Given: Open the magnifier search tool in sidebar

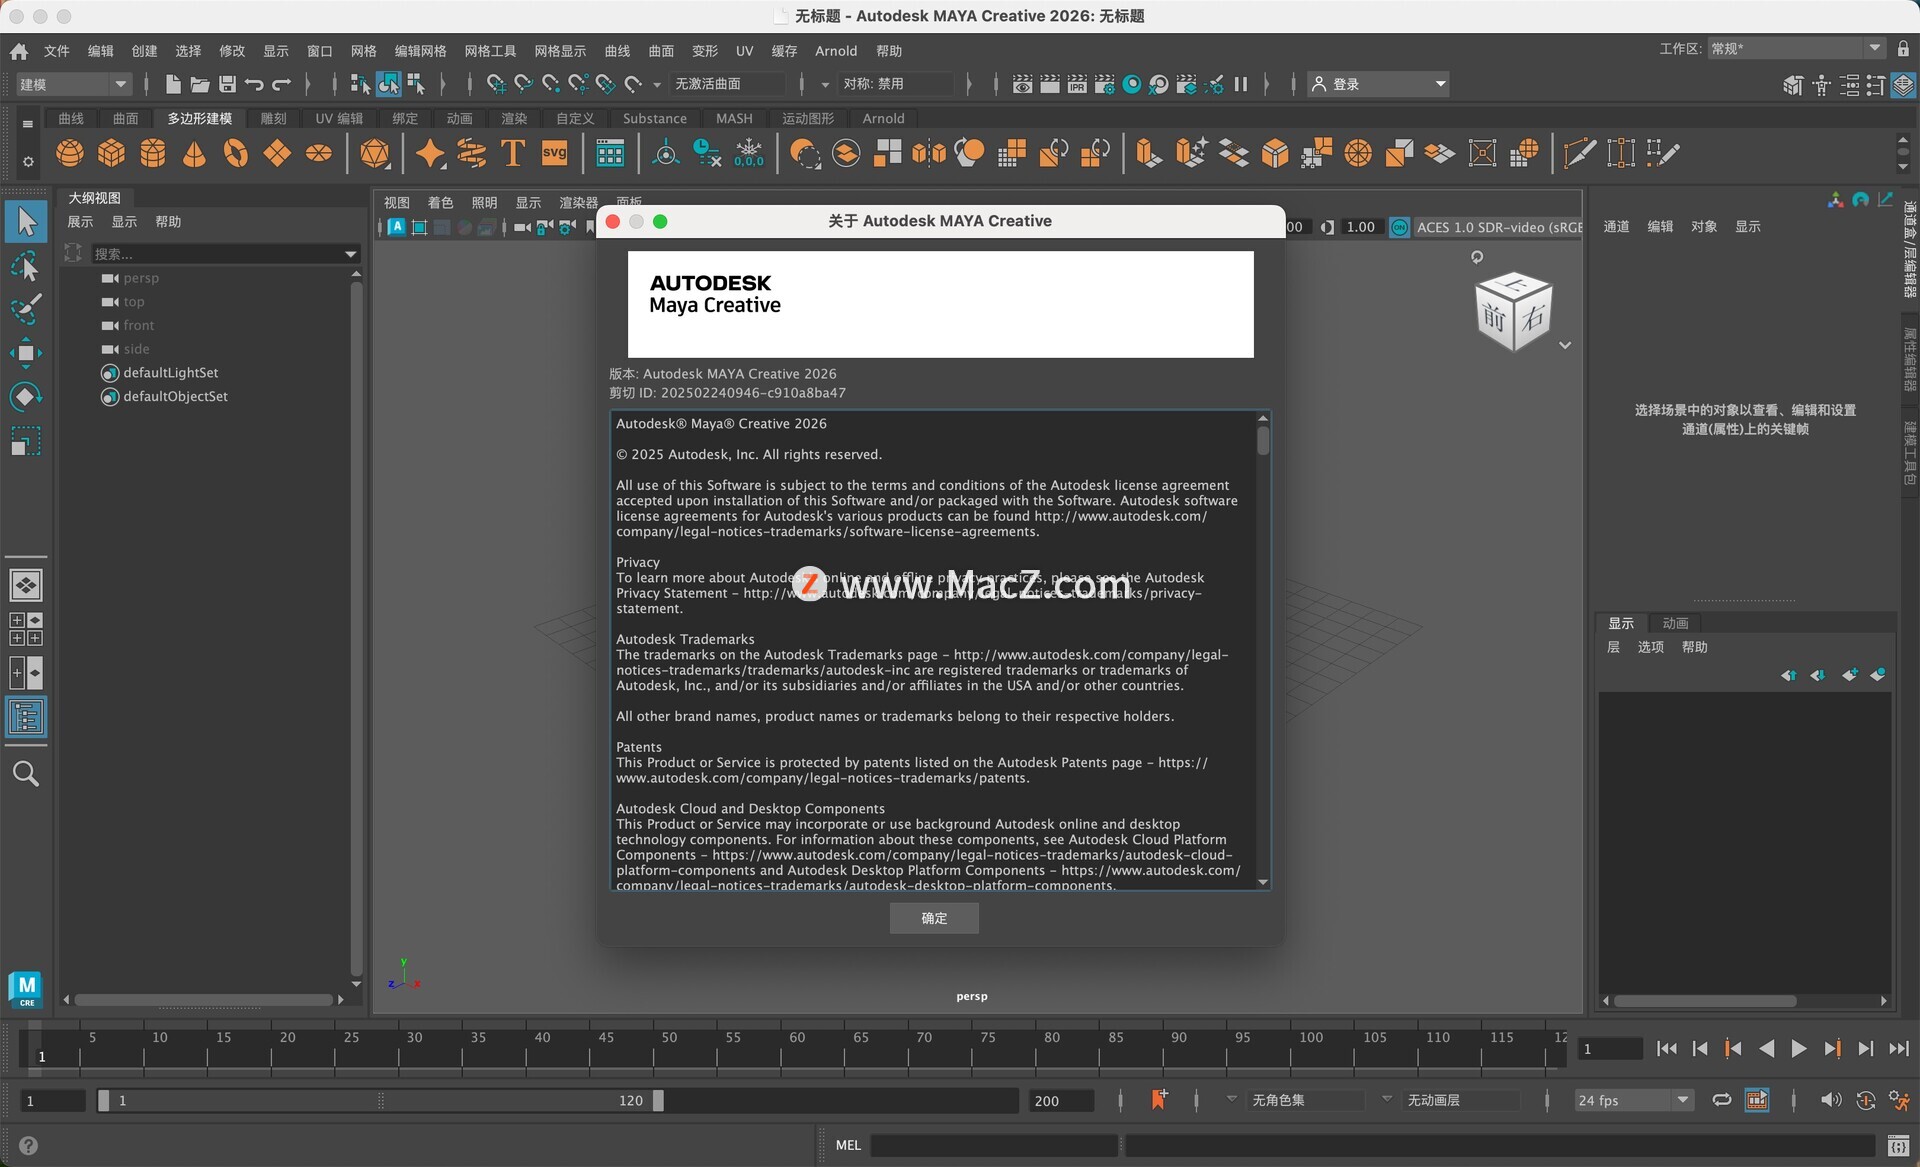Looking at the screenshot, I should 26,773.
